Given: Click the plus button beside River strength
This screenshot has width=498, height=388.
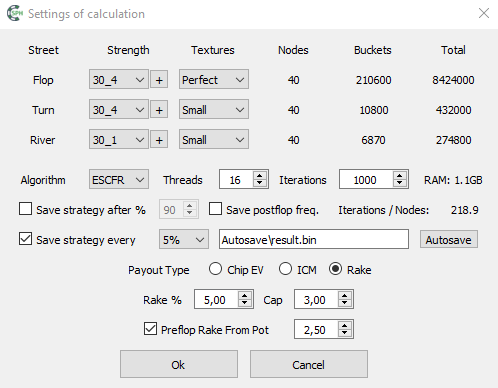Looking at the screenshot, I should [159, 140].
